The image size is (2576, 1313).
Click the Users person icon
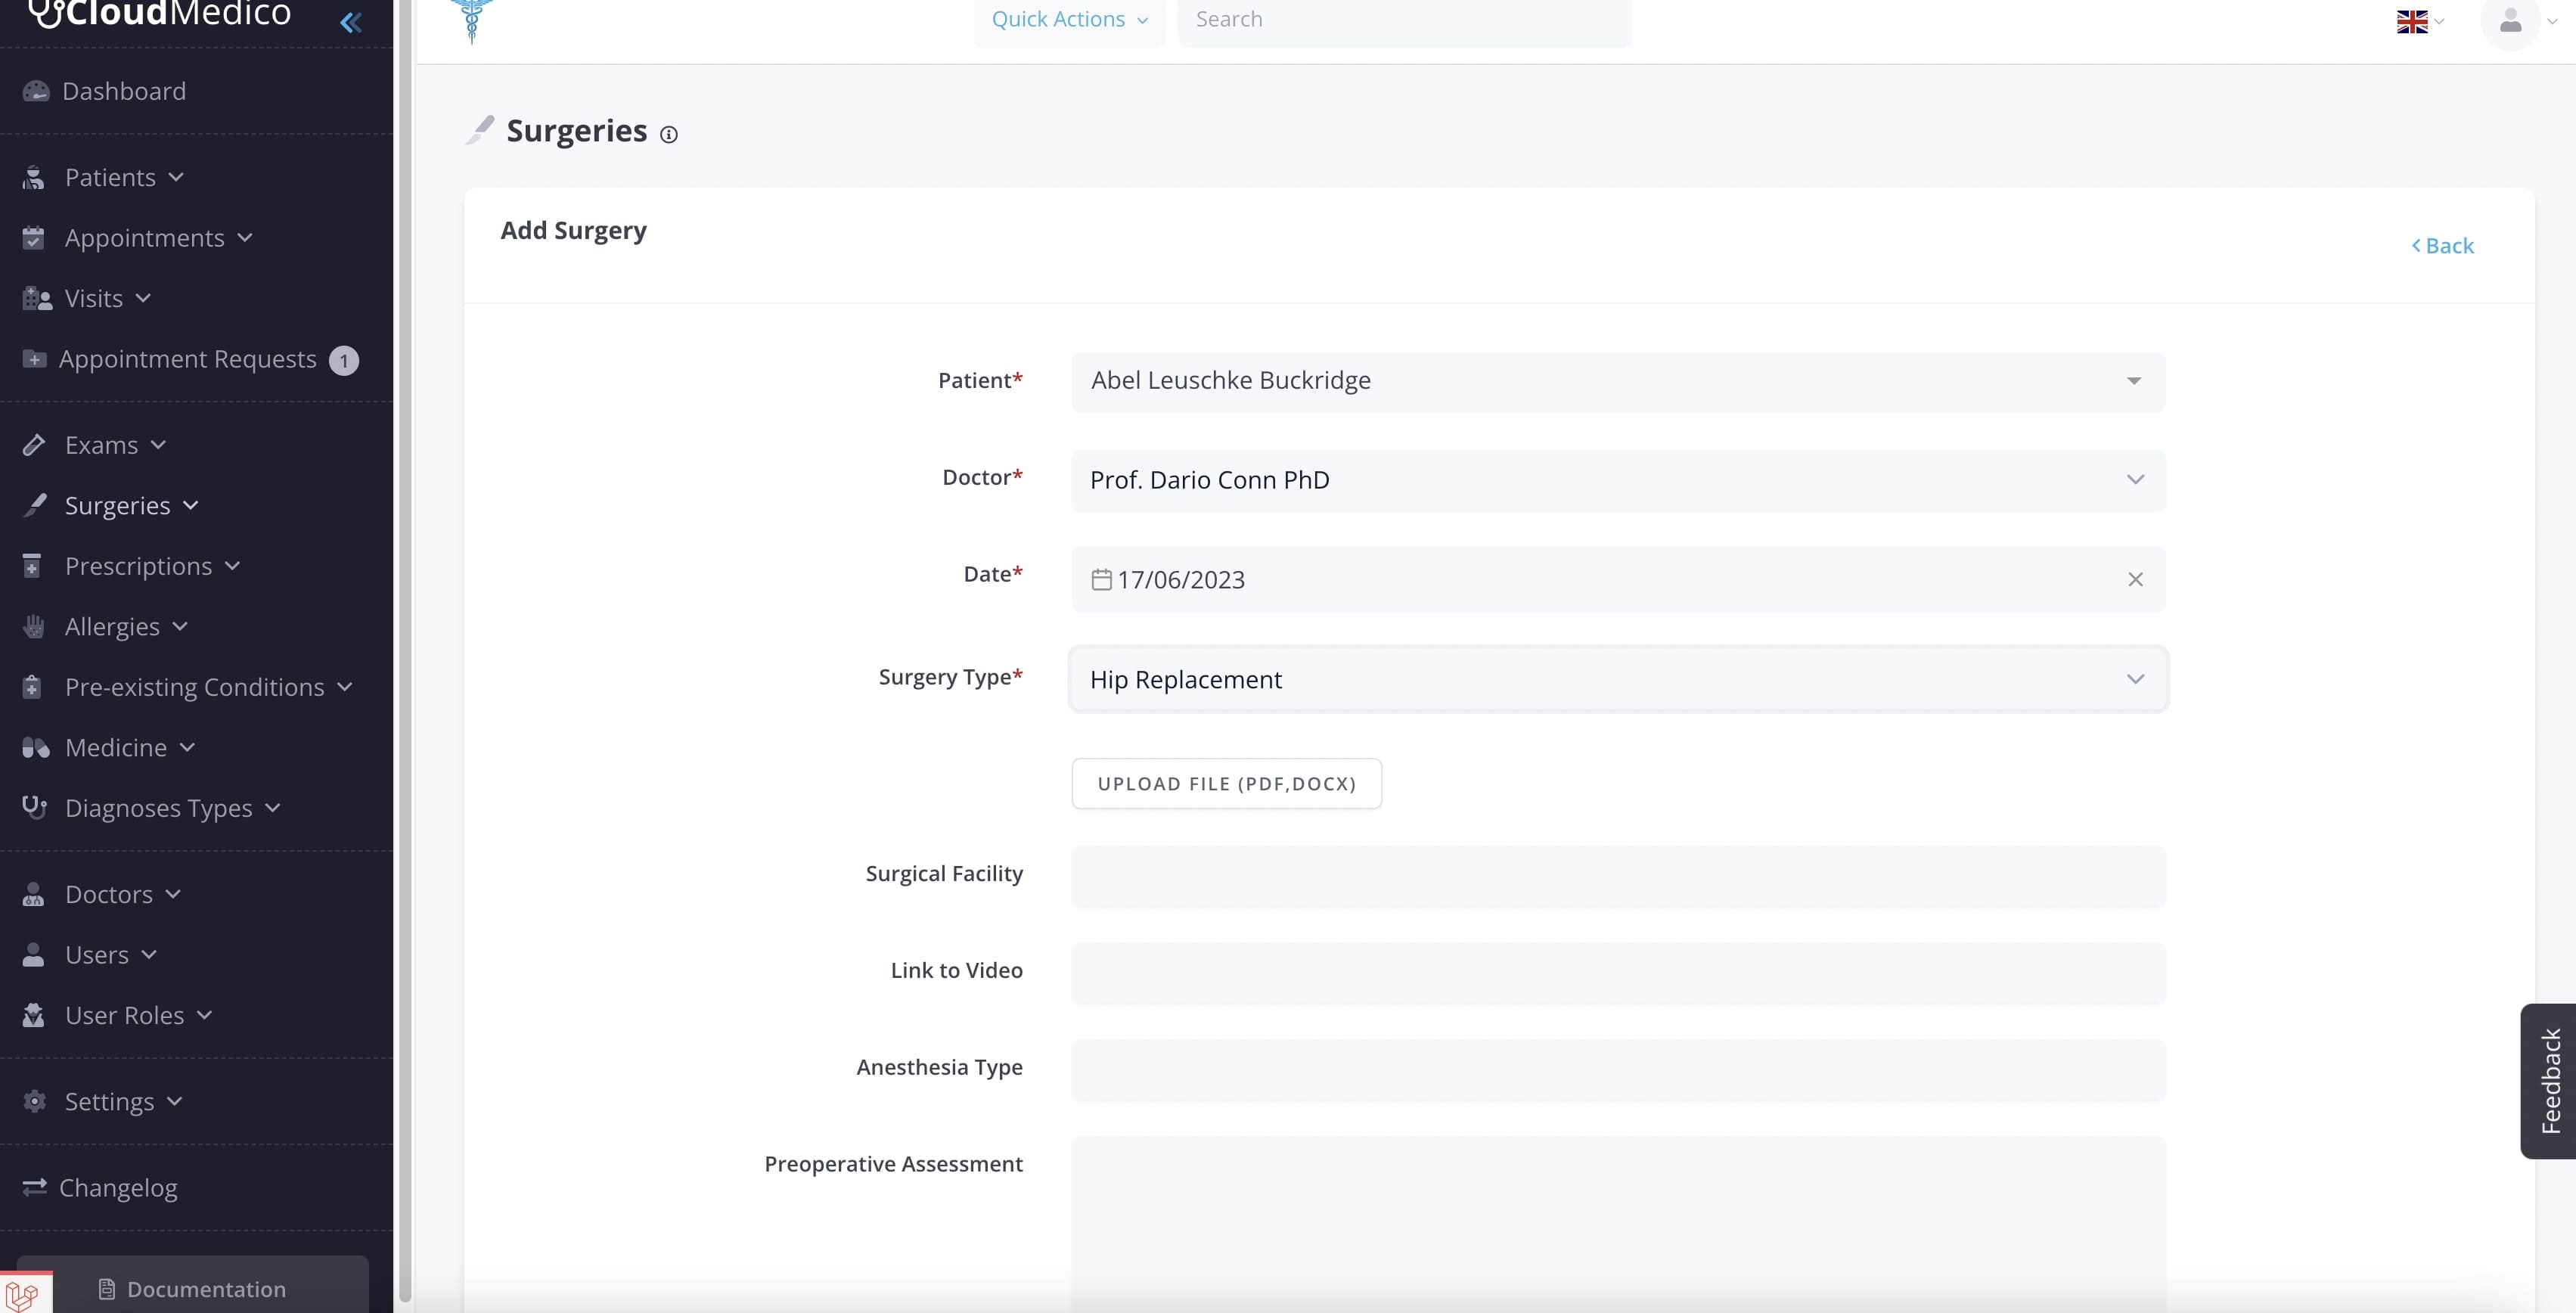pyautogui.click(x=34, y=955)
